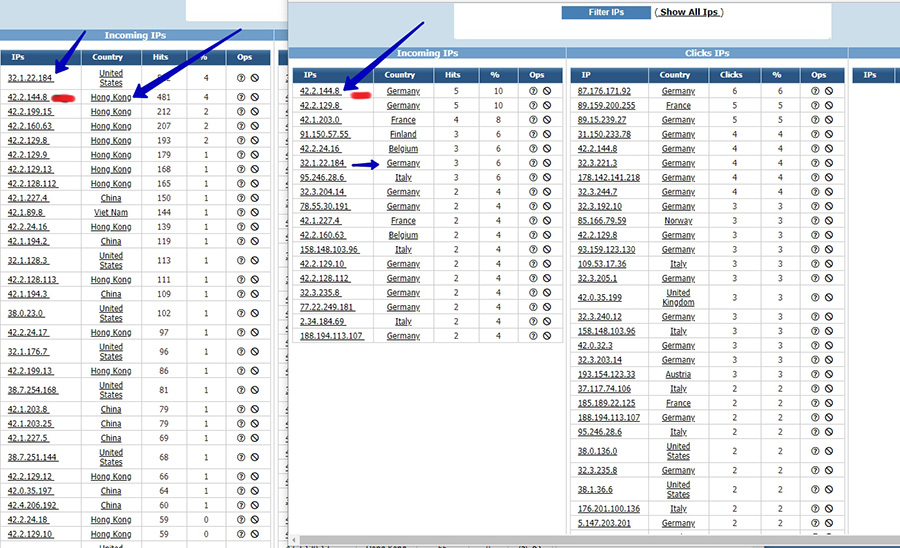Click the Clicks IPs section title
The height and width of the screenshot is (548, 900).
pyautogui.click(x=707, y=53)
